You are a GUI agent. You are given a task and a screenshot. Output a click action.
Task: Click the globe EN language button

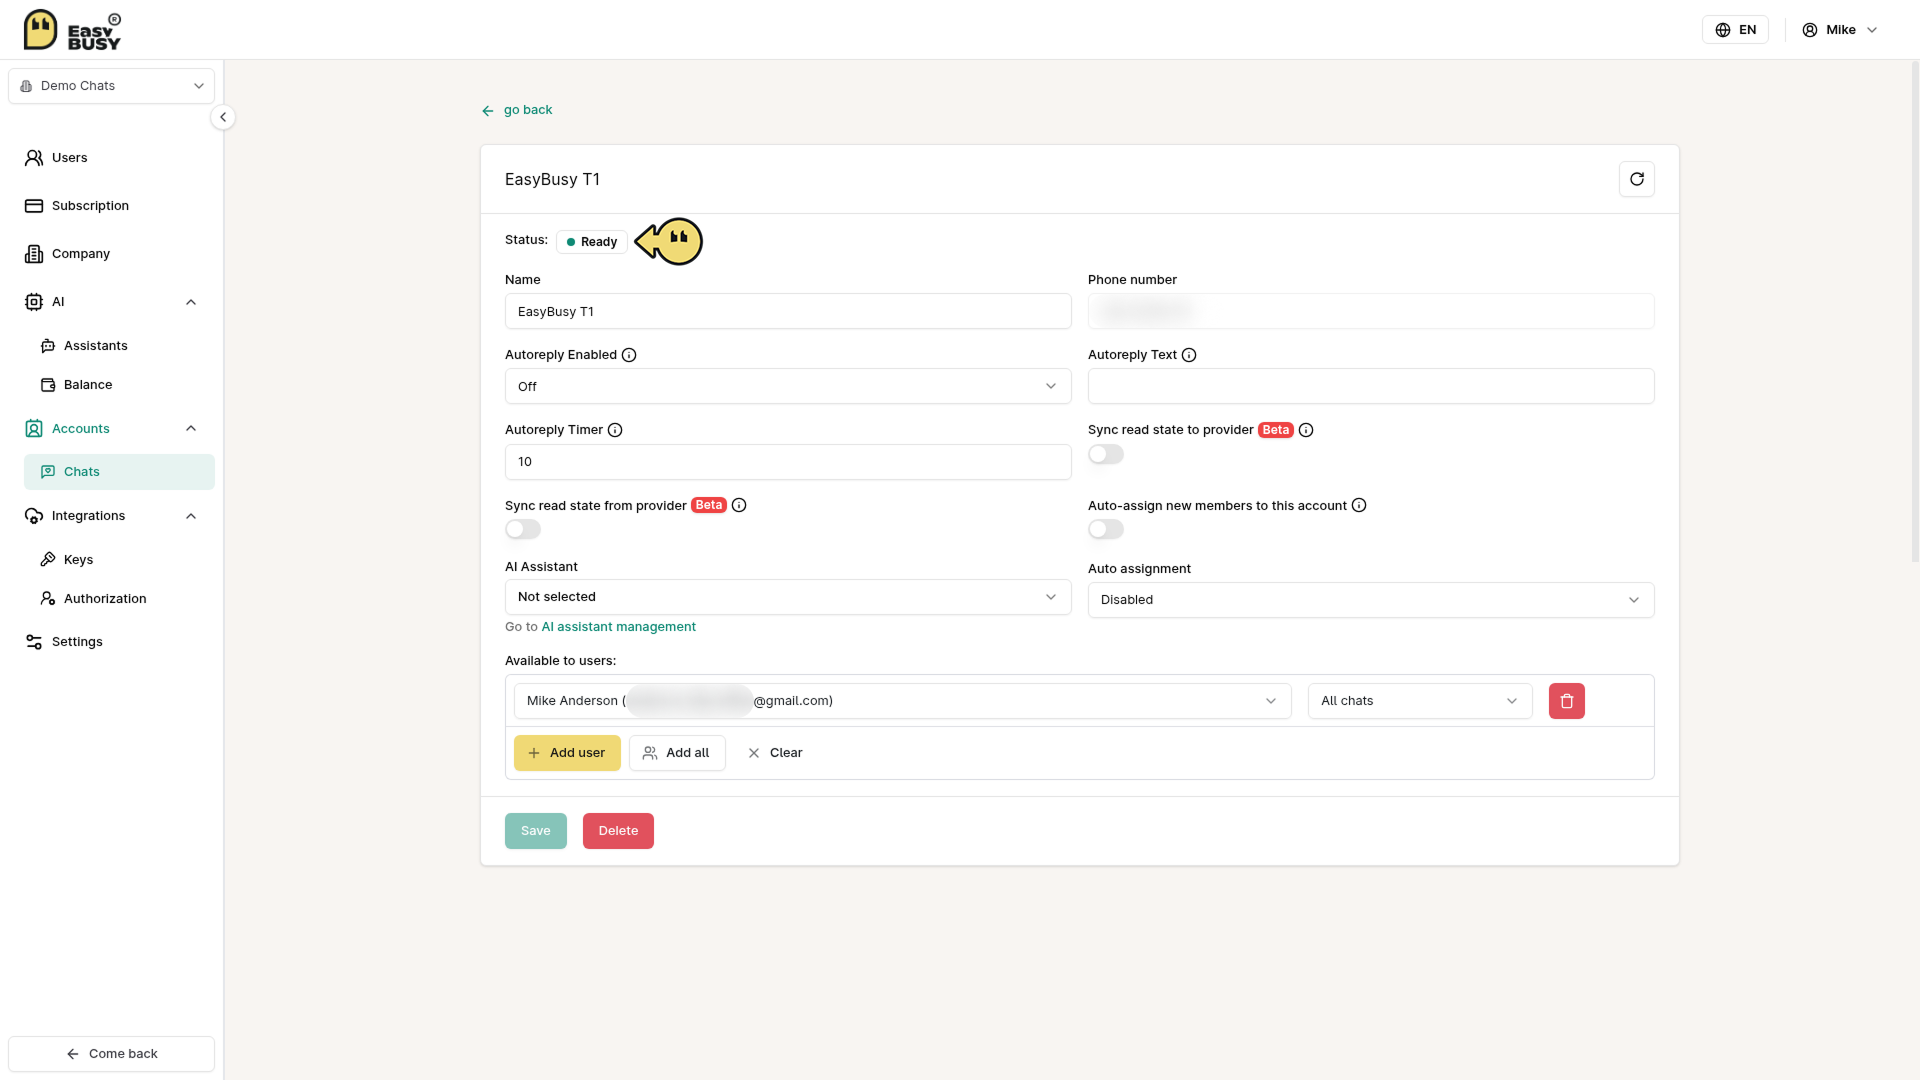pyautogui.click(x=1735, y=30)
